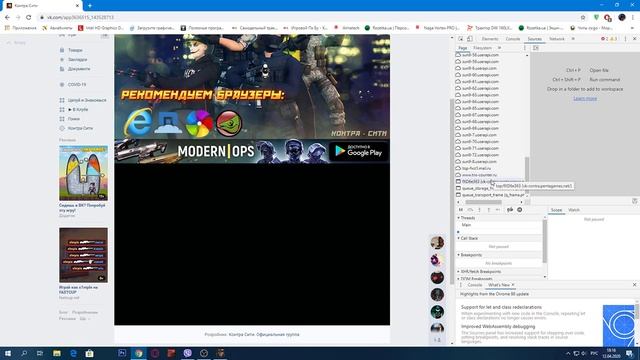This screenshot has height=360, width=640.
Task: Click the topmost friend avatar beside game
Action: point(437,242)
